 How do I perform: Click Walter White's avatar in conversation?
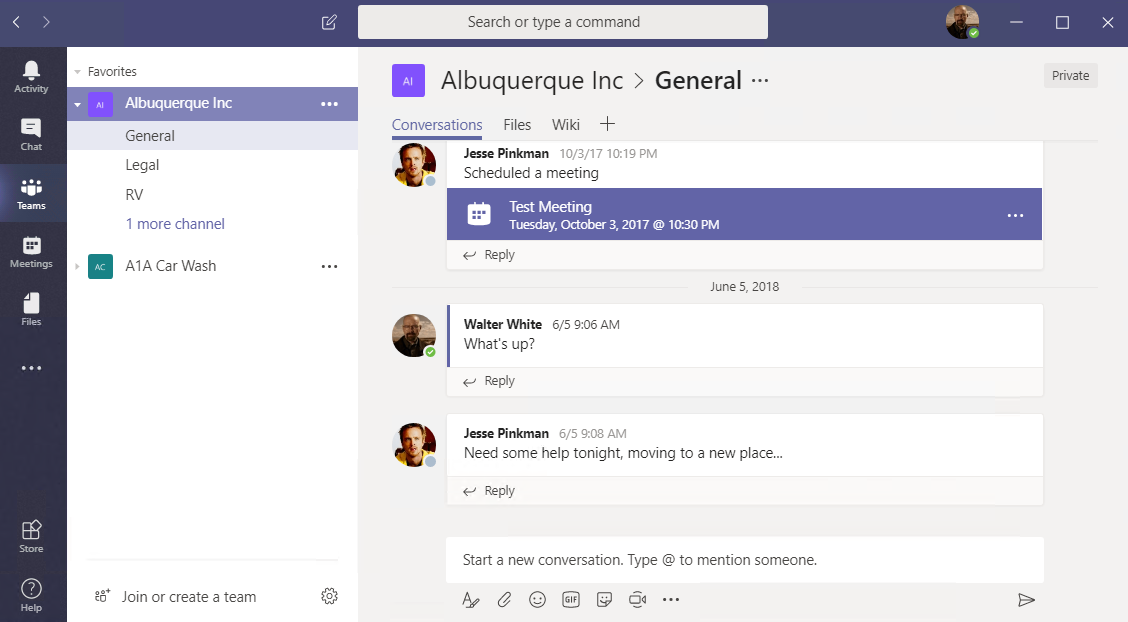point(414,335)
